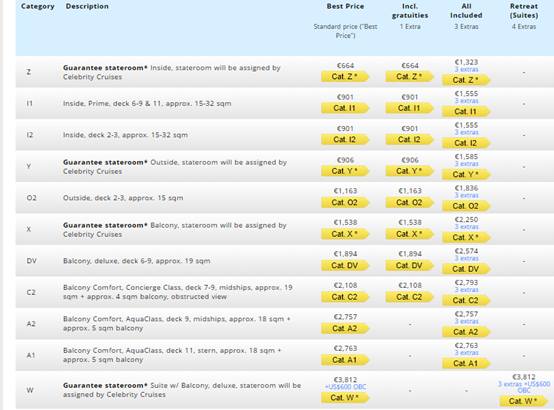Click the Retreat (Suites) column header

(524, 11)
